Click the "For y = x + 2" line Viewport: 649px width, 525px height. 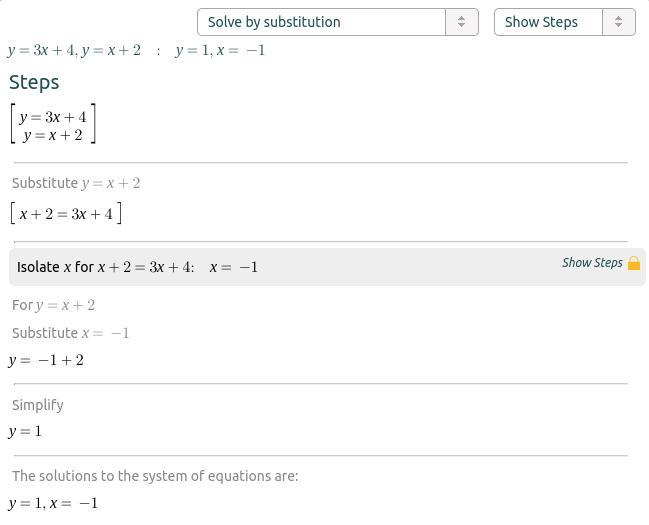click(x=54, y=305)
